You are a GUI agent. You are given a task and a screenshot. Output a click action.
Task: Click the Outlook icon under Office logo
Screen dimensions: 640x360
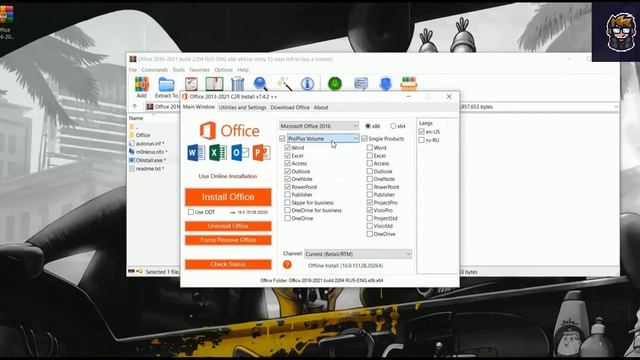[240, 153]
